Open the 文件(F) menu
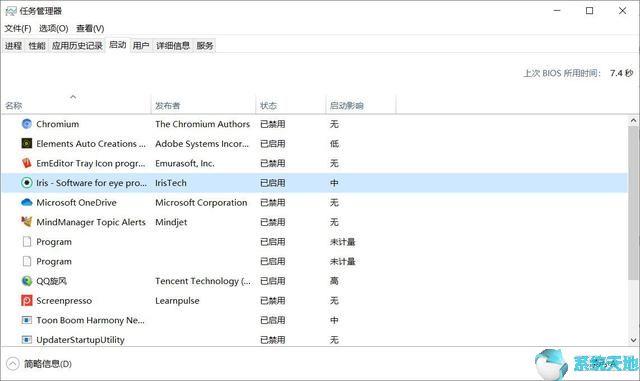 (x=18, y=28)
